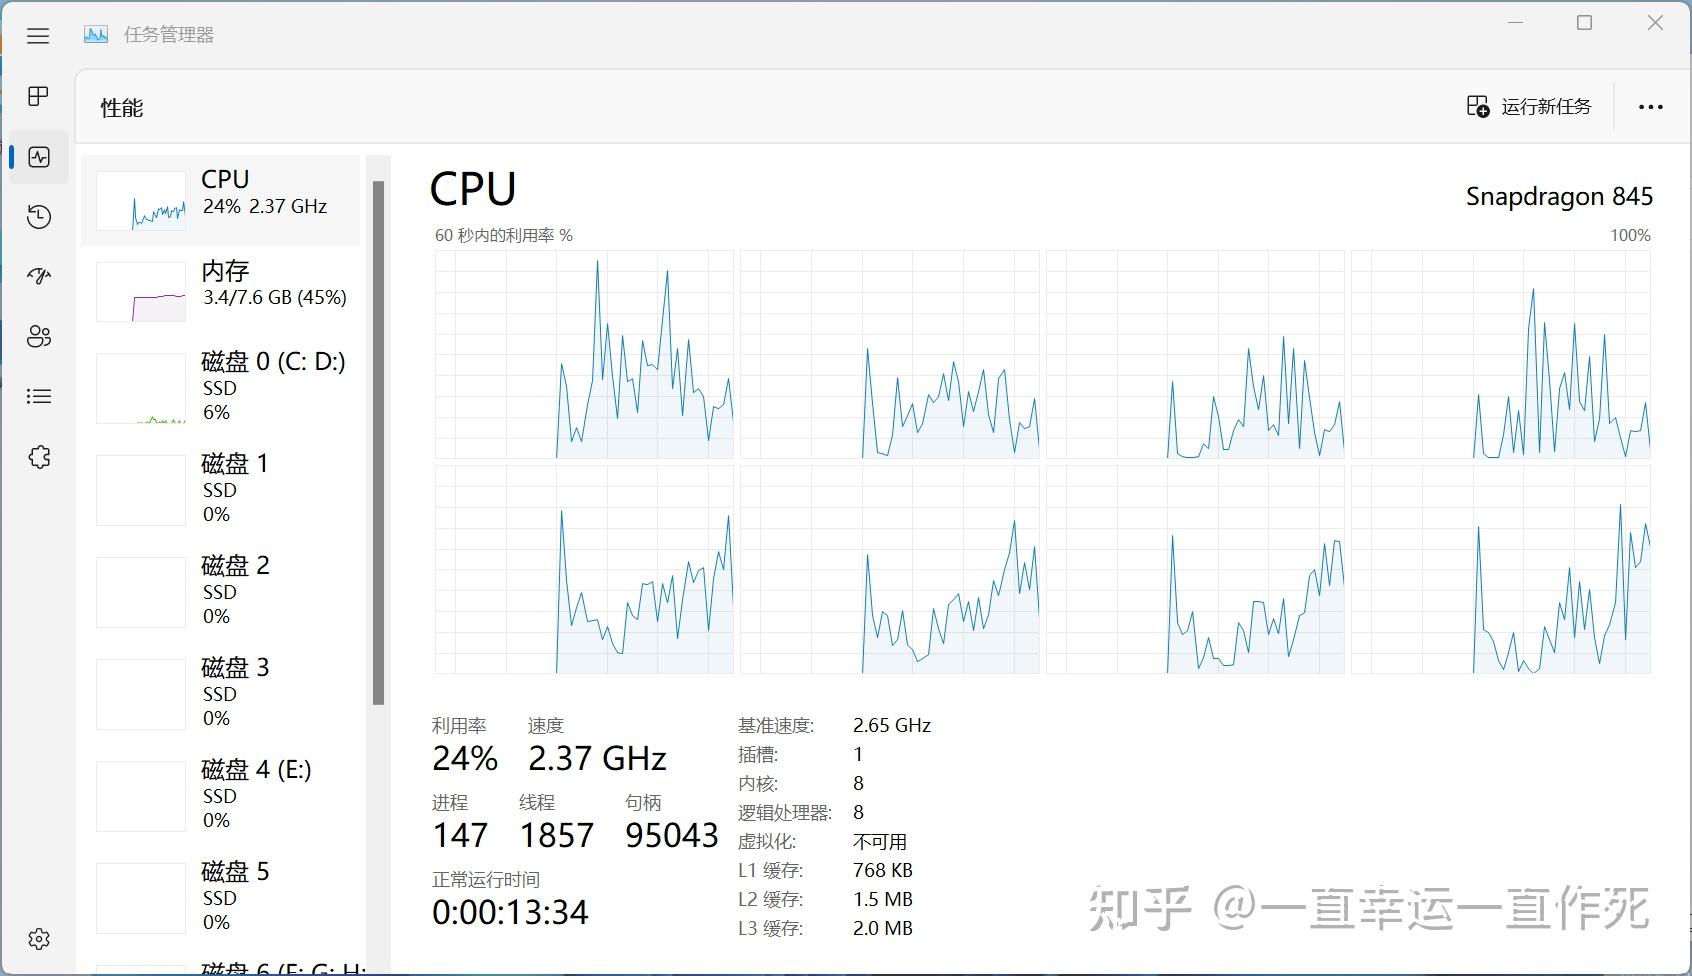Open the Users view icon

pos(38,336)
